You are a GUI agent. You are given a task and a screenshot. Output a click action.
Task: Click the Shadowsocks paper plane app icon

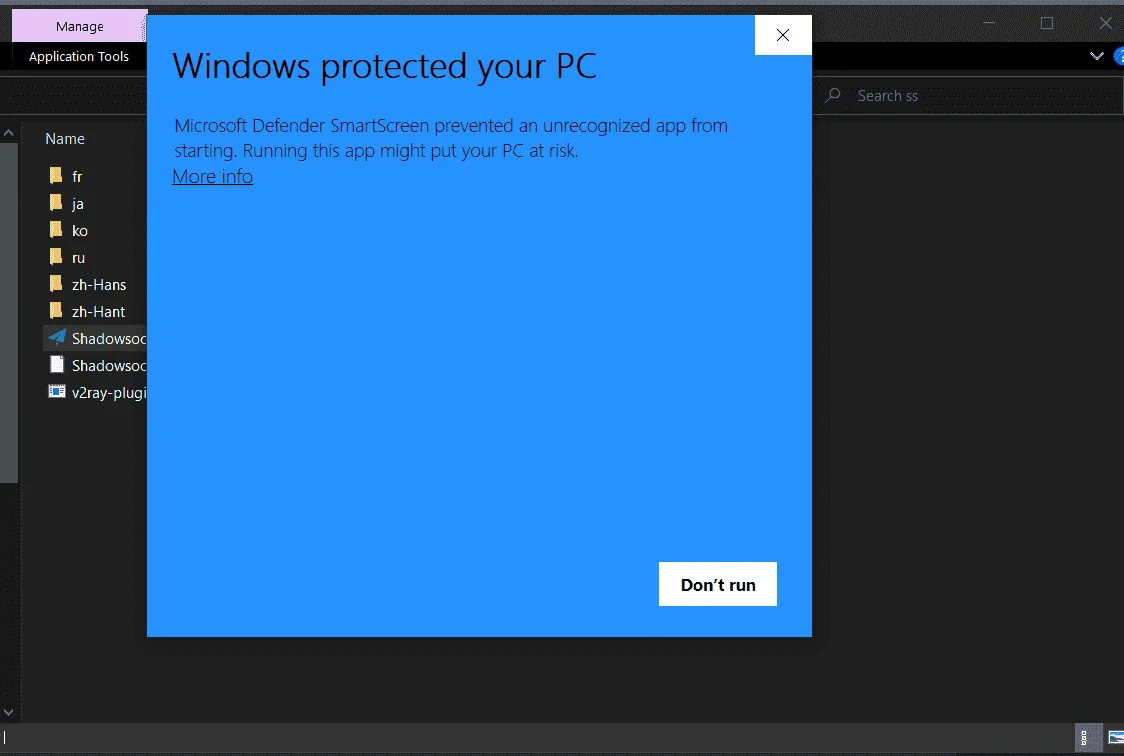57,338
